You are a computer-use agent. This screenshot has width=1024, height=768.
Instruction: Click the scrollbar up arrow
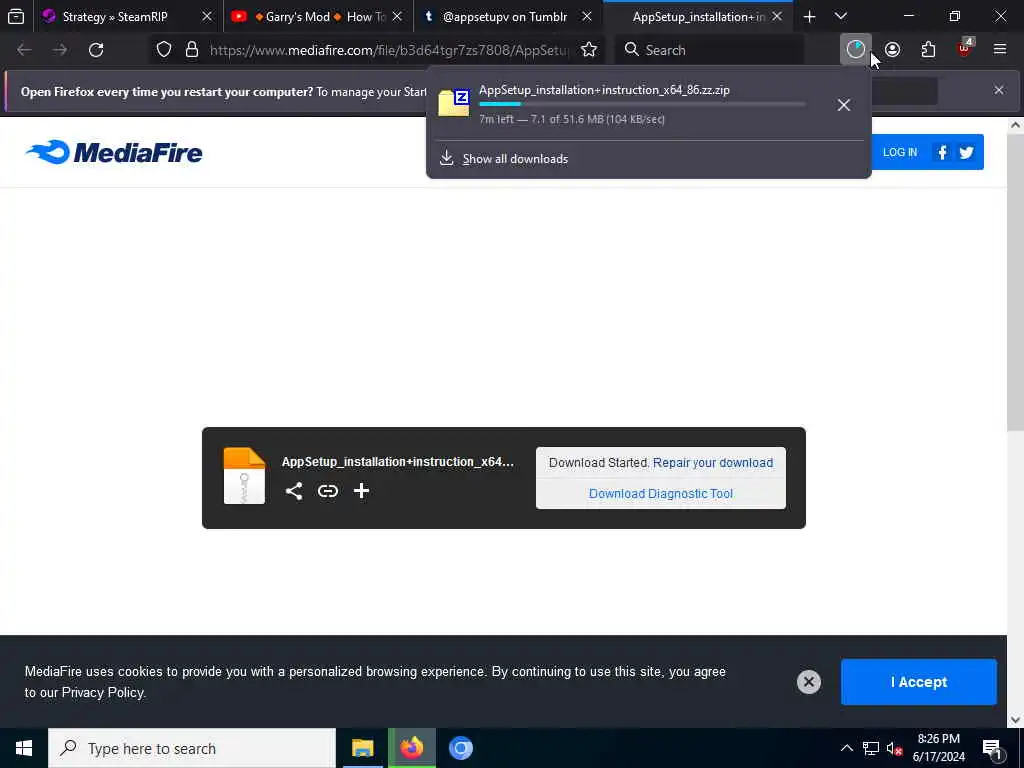1015,125
